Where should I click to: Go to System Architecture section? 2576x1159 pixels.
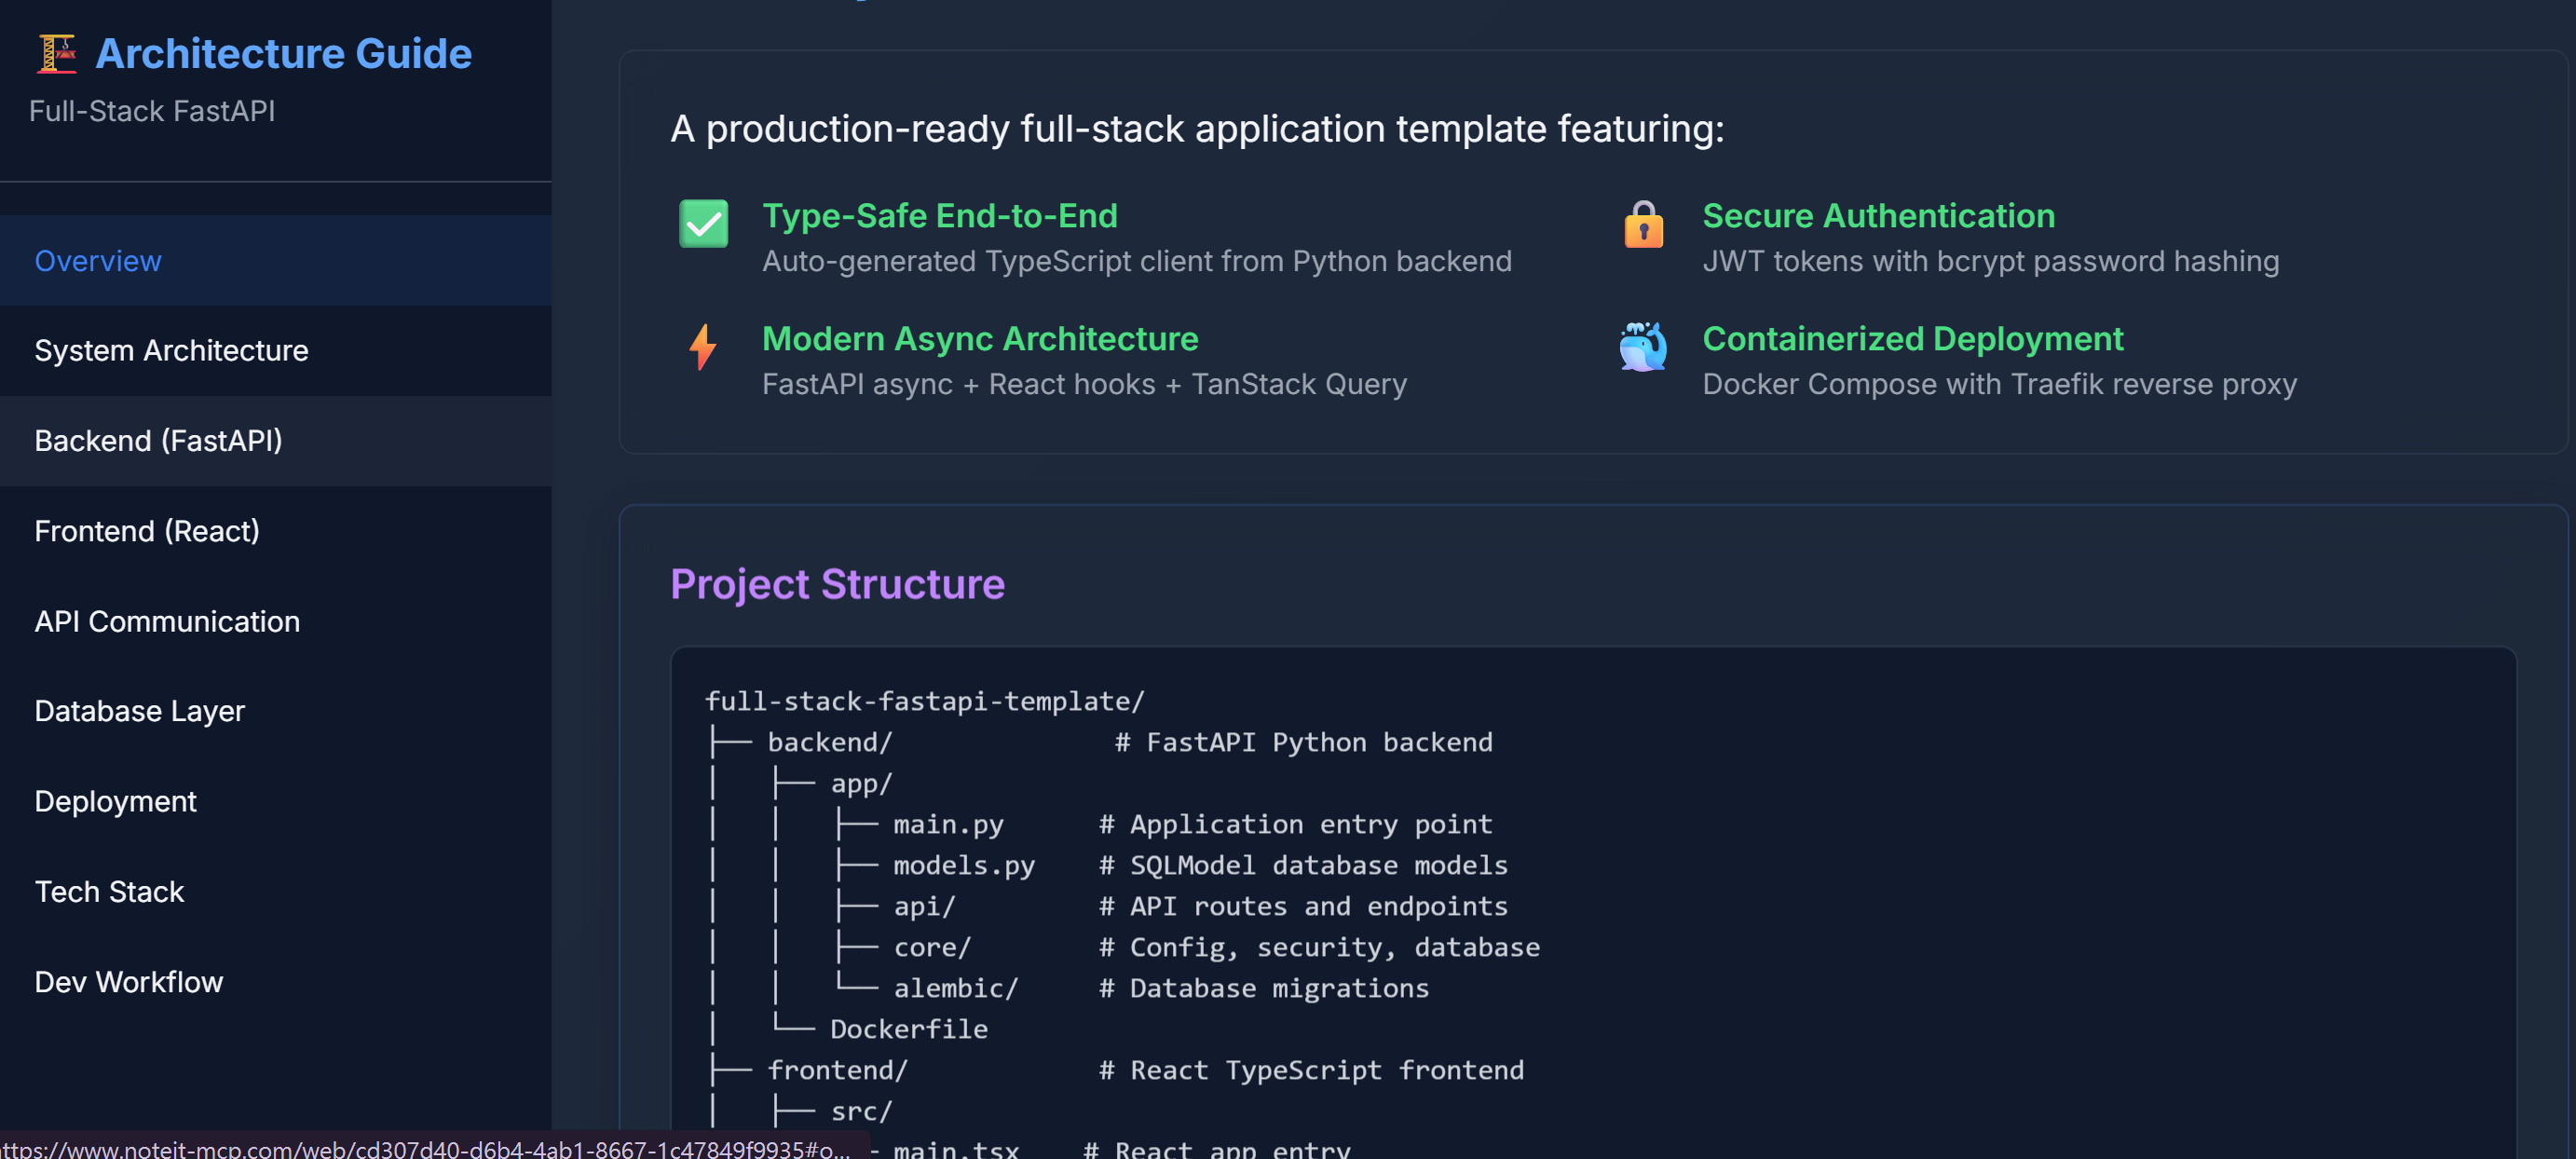point(171,351)
